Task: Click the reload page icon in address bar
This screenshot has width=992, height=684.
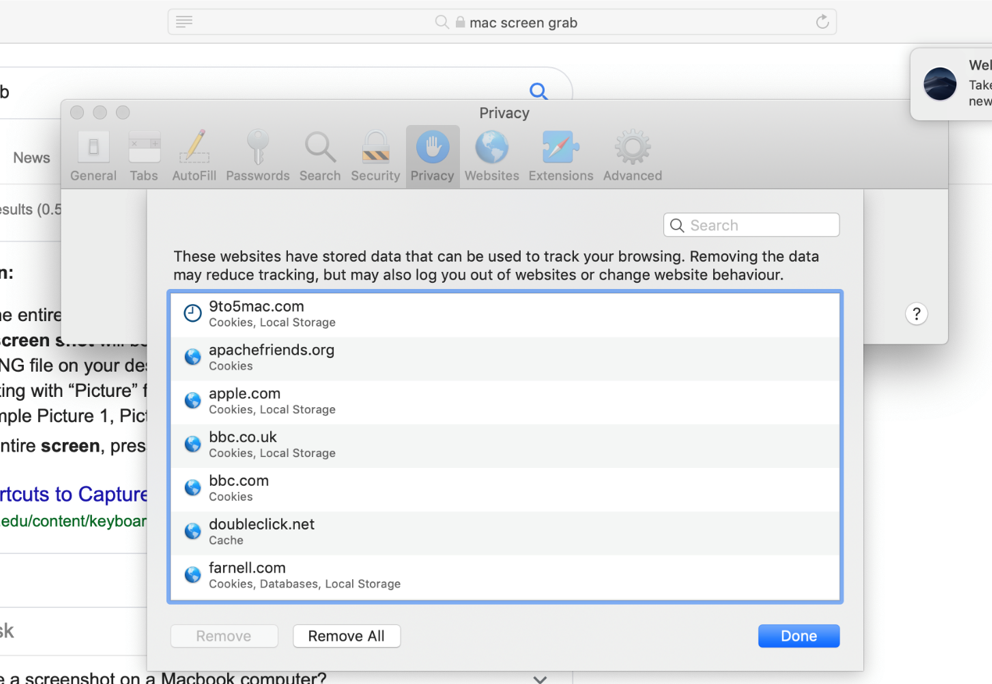Action: [822, 22]
